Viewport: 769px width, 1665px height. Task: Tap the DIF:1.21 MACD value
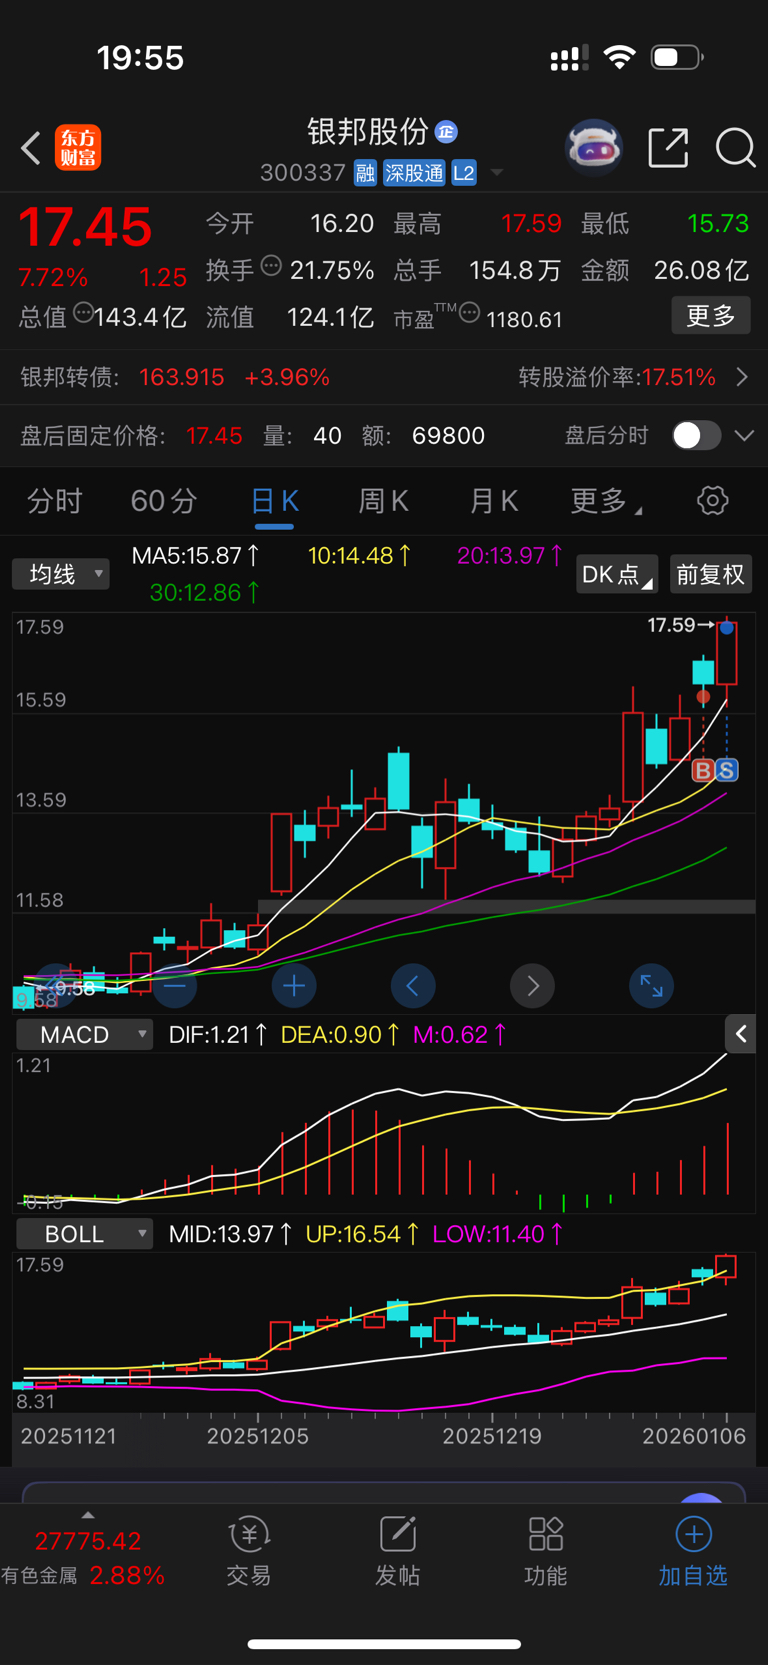[218, 1034]
